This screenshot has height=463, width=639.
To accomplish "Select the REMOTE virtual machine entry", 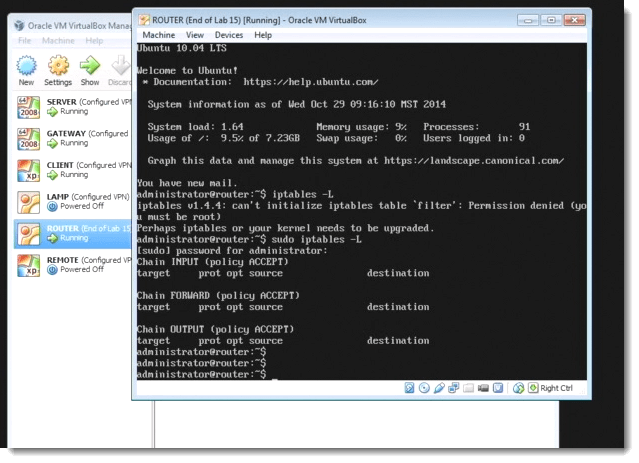I will [73, 265].
